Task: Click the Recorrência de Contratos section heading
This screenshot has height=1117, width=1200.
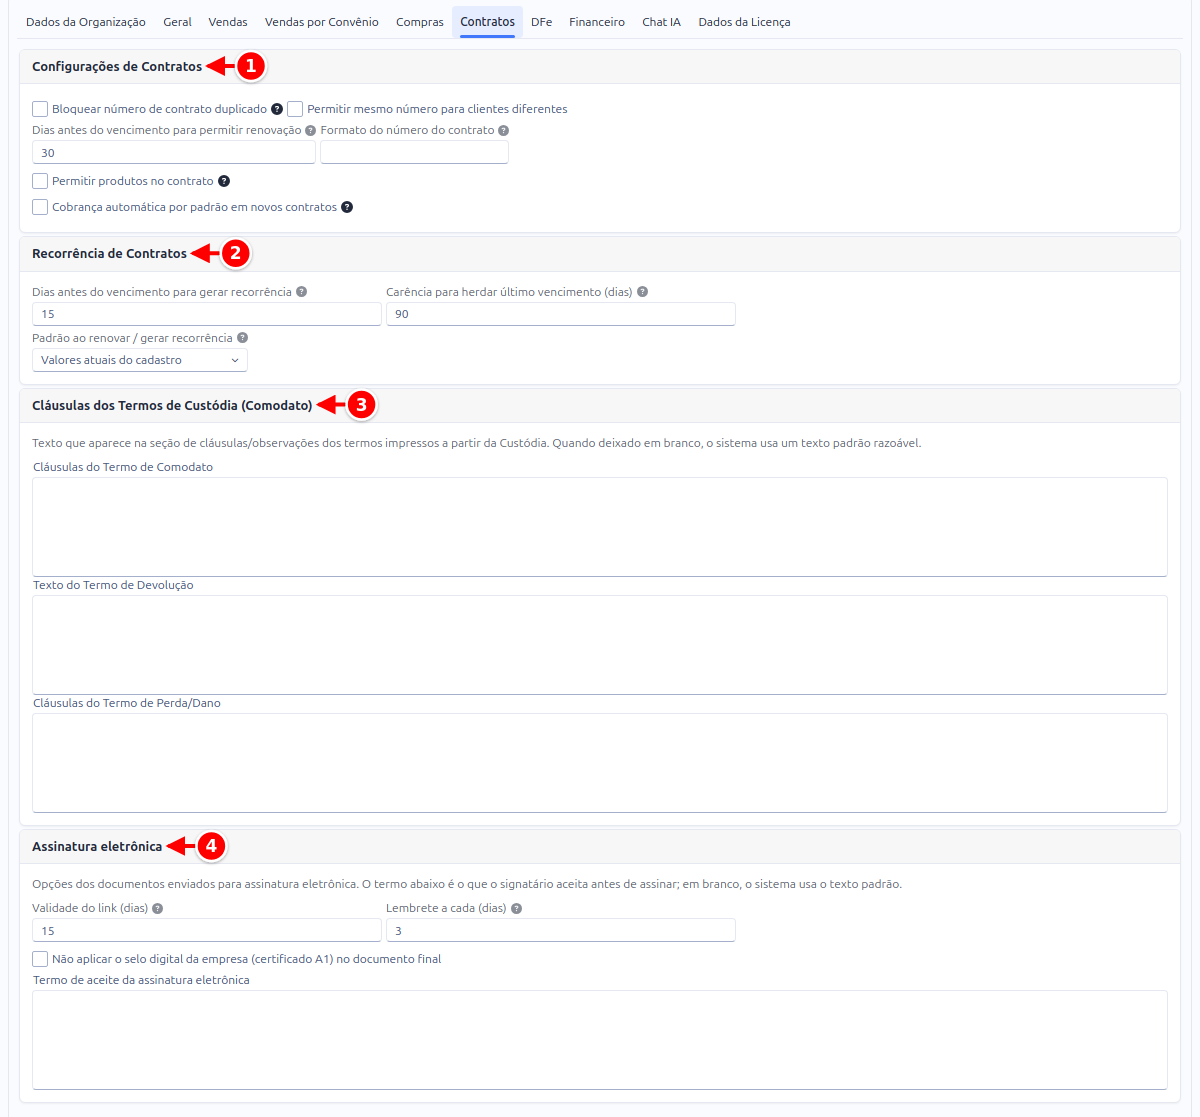Action: point(110,254)
